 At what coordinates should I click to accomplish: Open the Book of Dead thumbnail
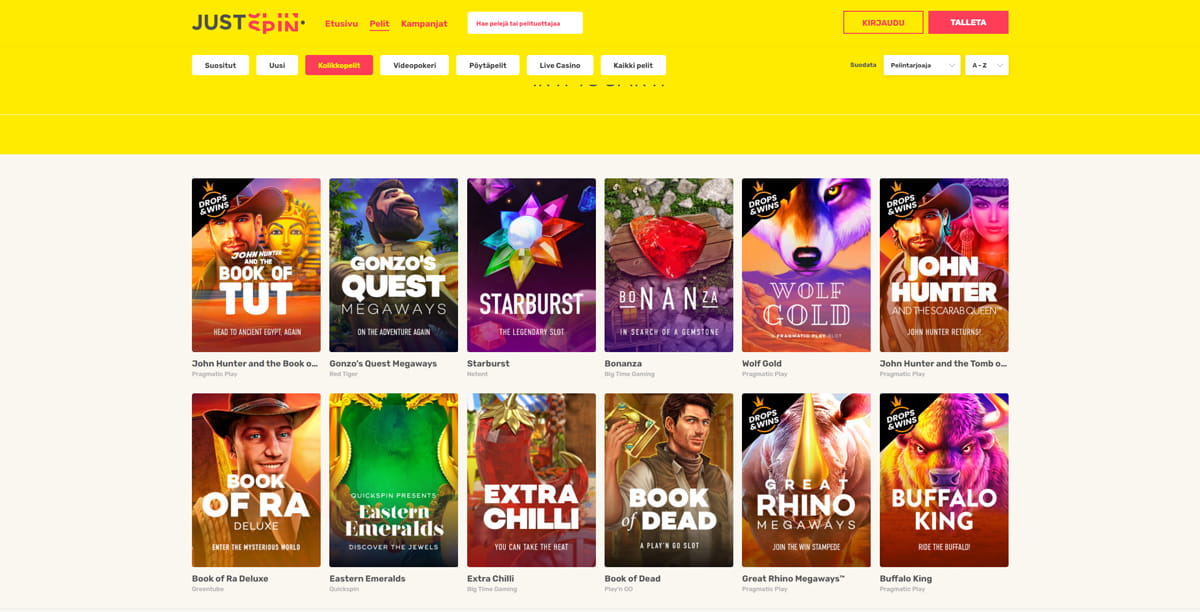(669, 480)
